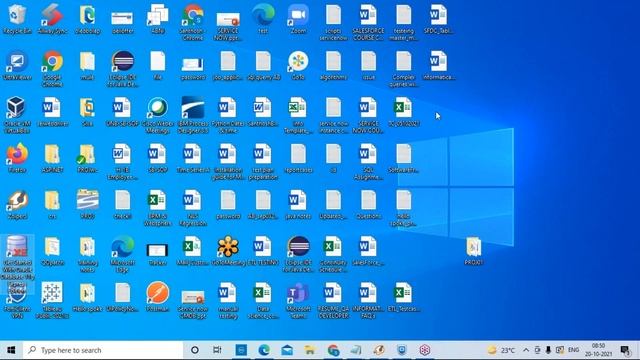Open the Google Chrome desktop shortcut
Image resolution: width=640 pixels, height=360 pixels.
[52, 69]
